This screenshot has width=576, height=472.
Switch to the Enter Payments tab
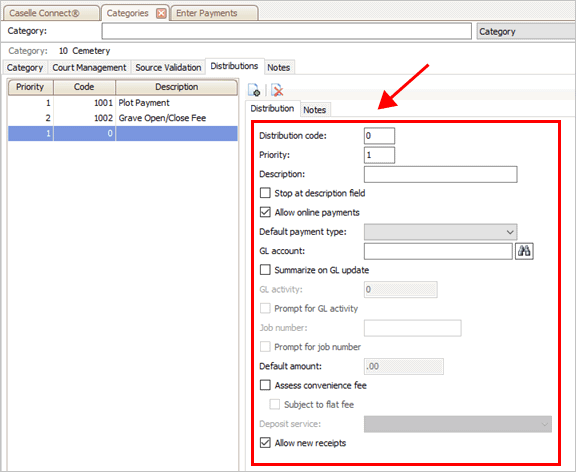[207, 13]
